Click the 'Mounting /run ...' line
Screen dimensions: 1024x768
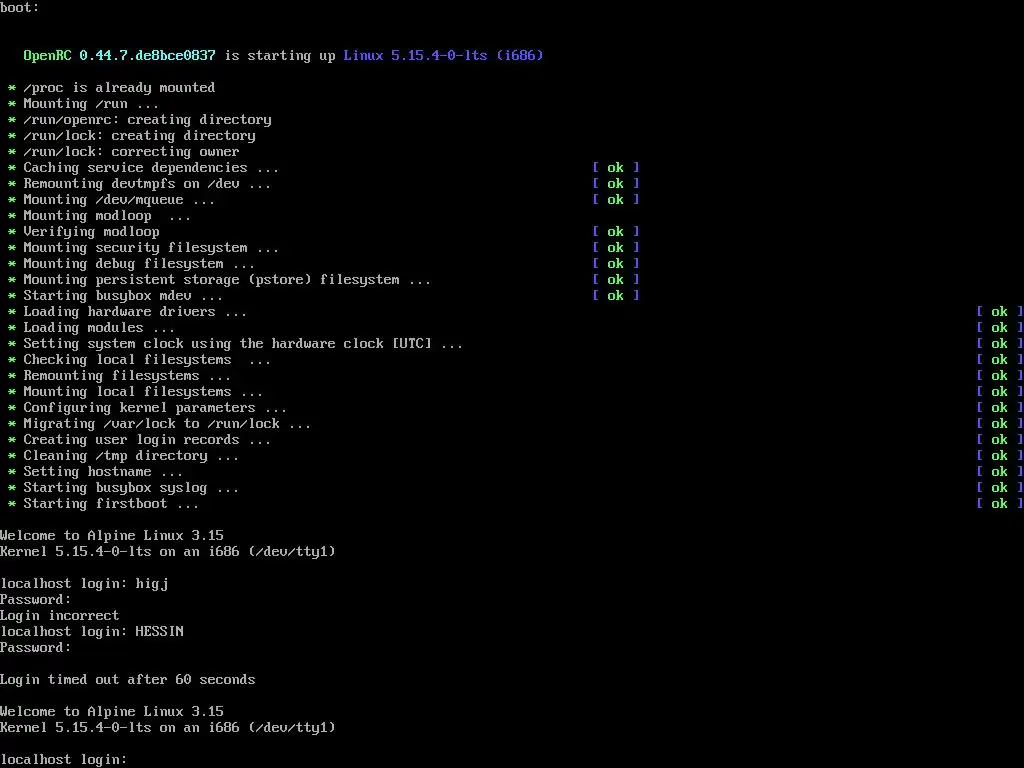(91, 104)
